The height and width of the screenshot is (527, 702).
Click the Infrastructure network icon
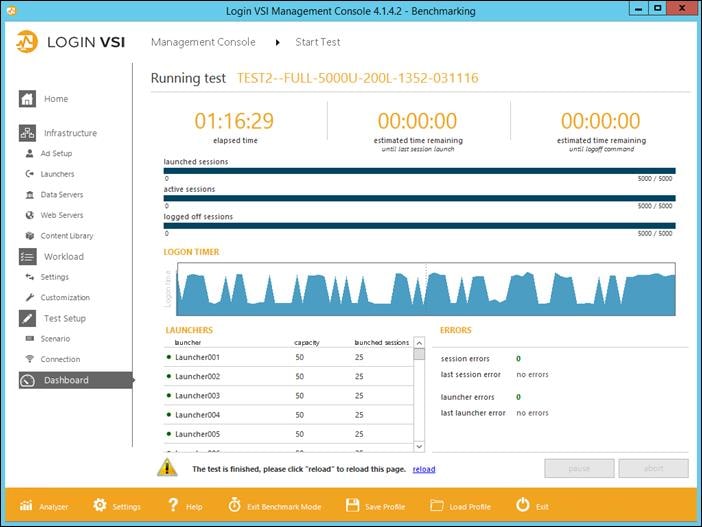(27, 133)
